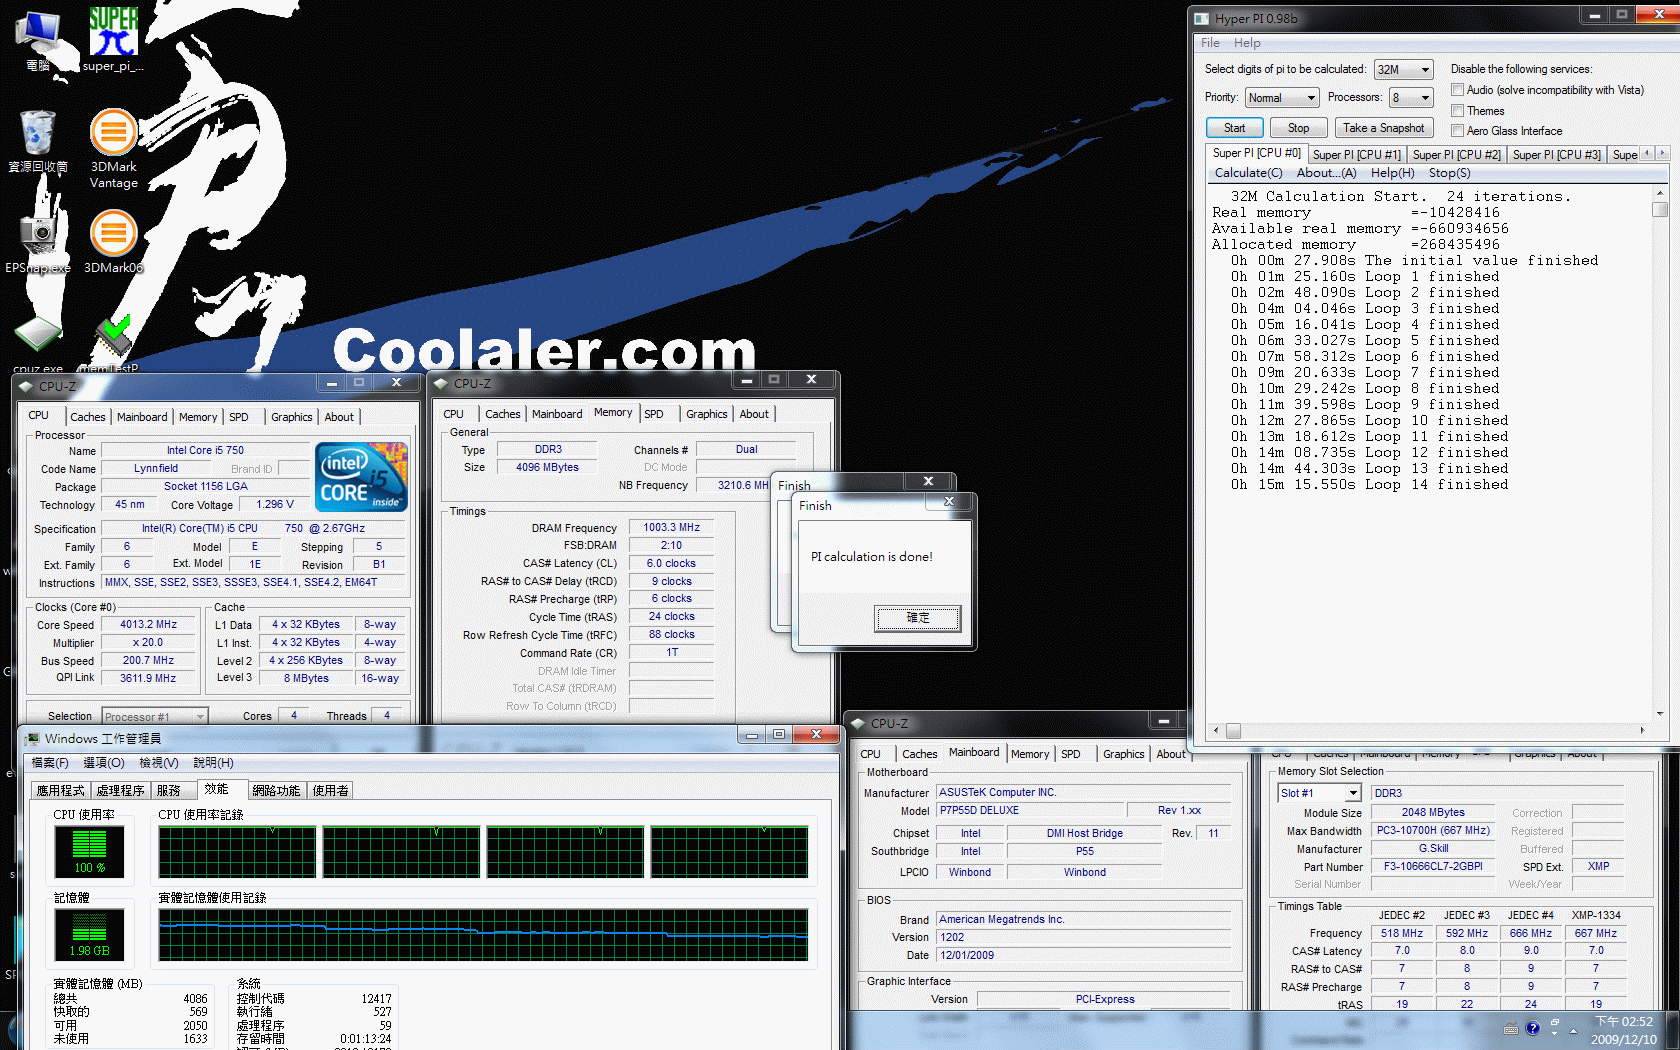Click the About tab in left CPU-Z
This screenshot has height=1050, width=1680.
tap(339, 417)
